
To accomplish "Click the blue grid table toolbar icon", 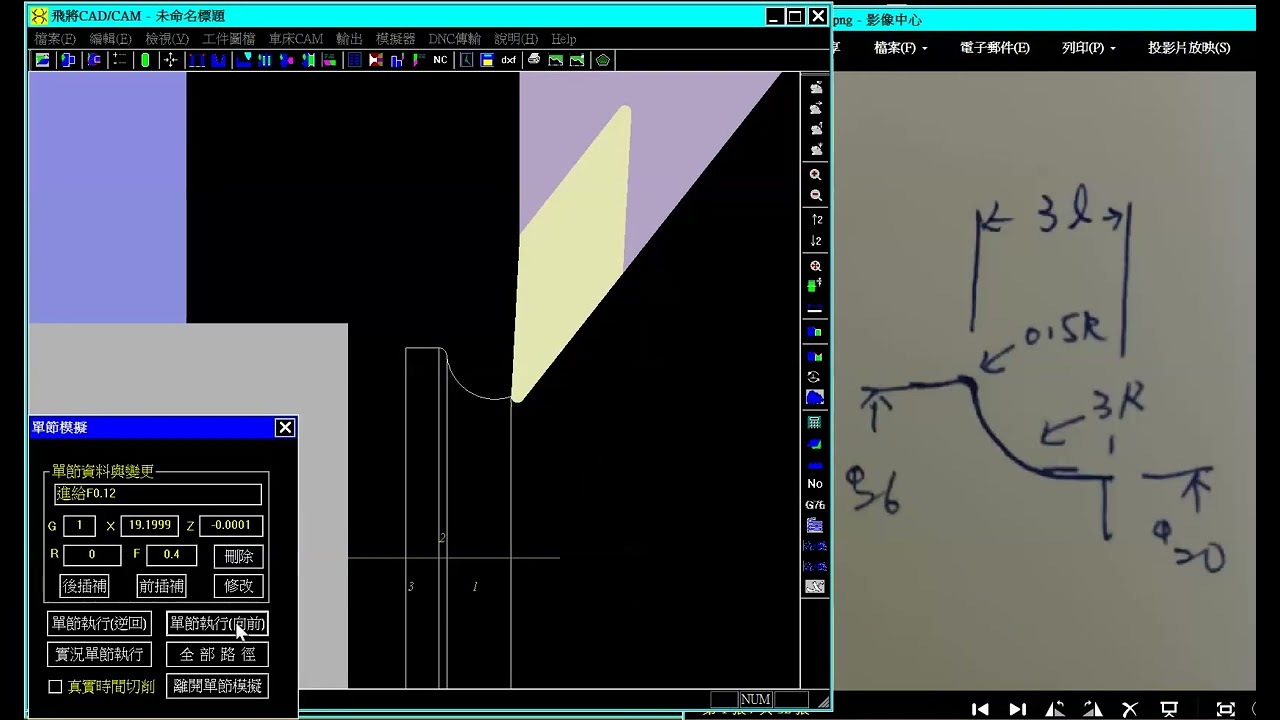I will tap(354, 60).
